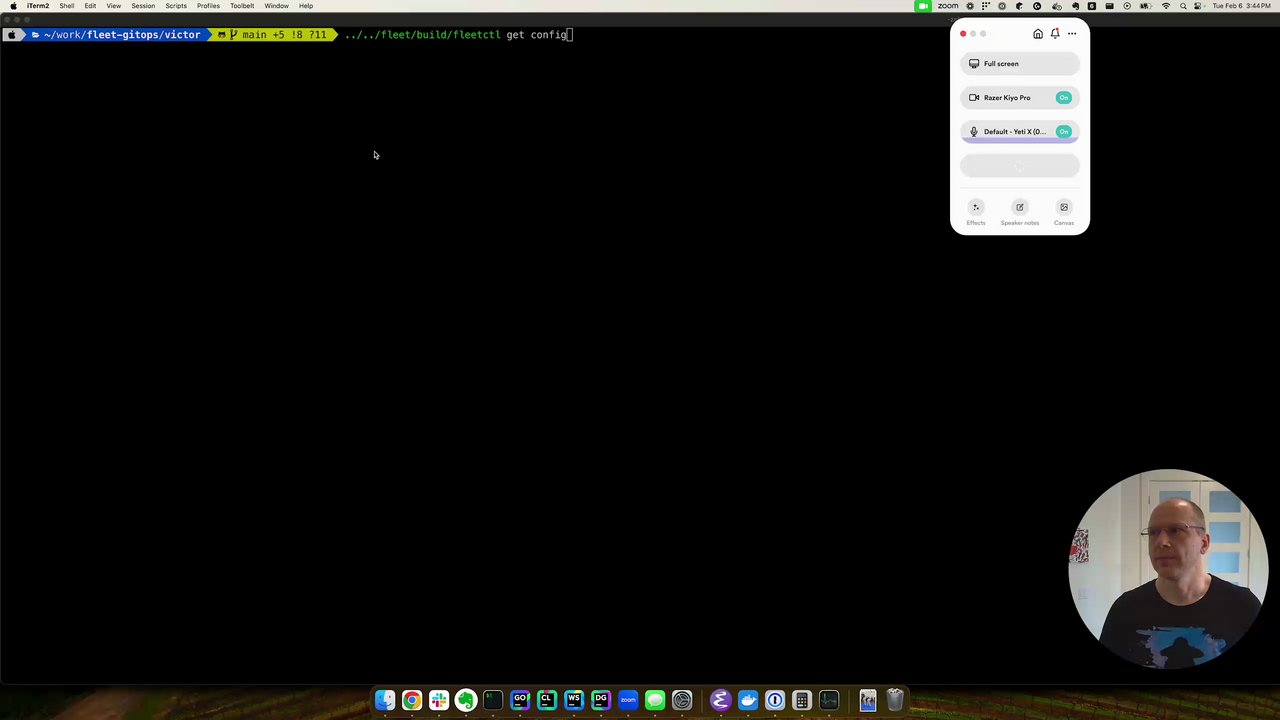Viewport: 1280px width, 720px height.
Task: Open Spotlight search in menu bar
Action: (1184, 6)
